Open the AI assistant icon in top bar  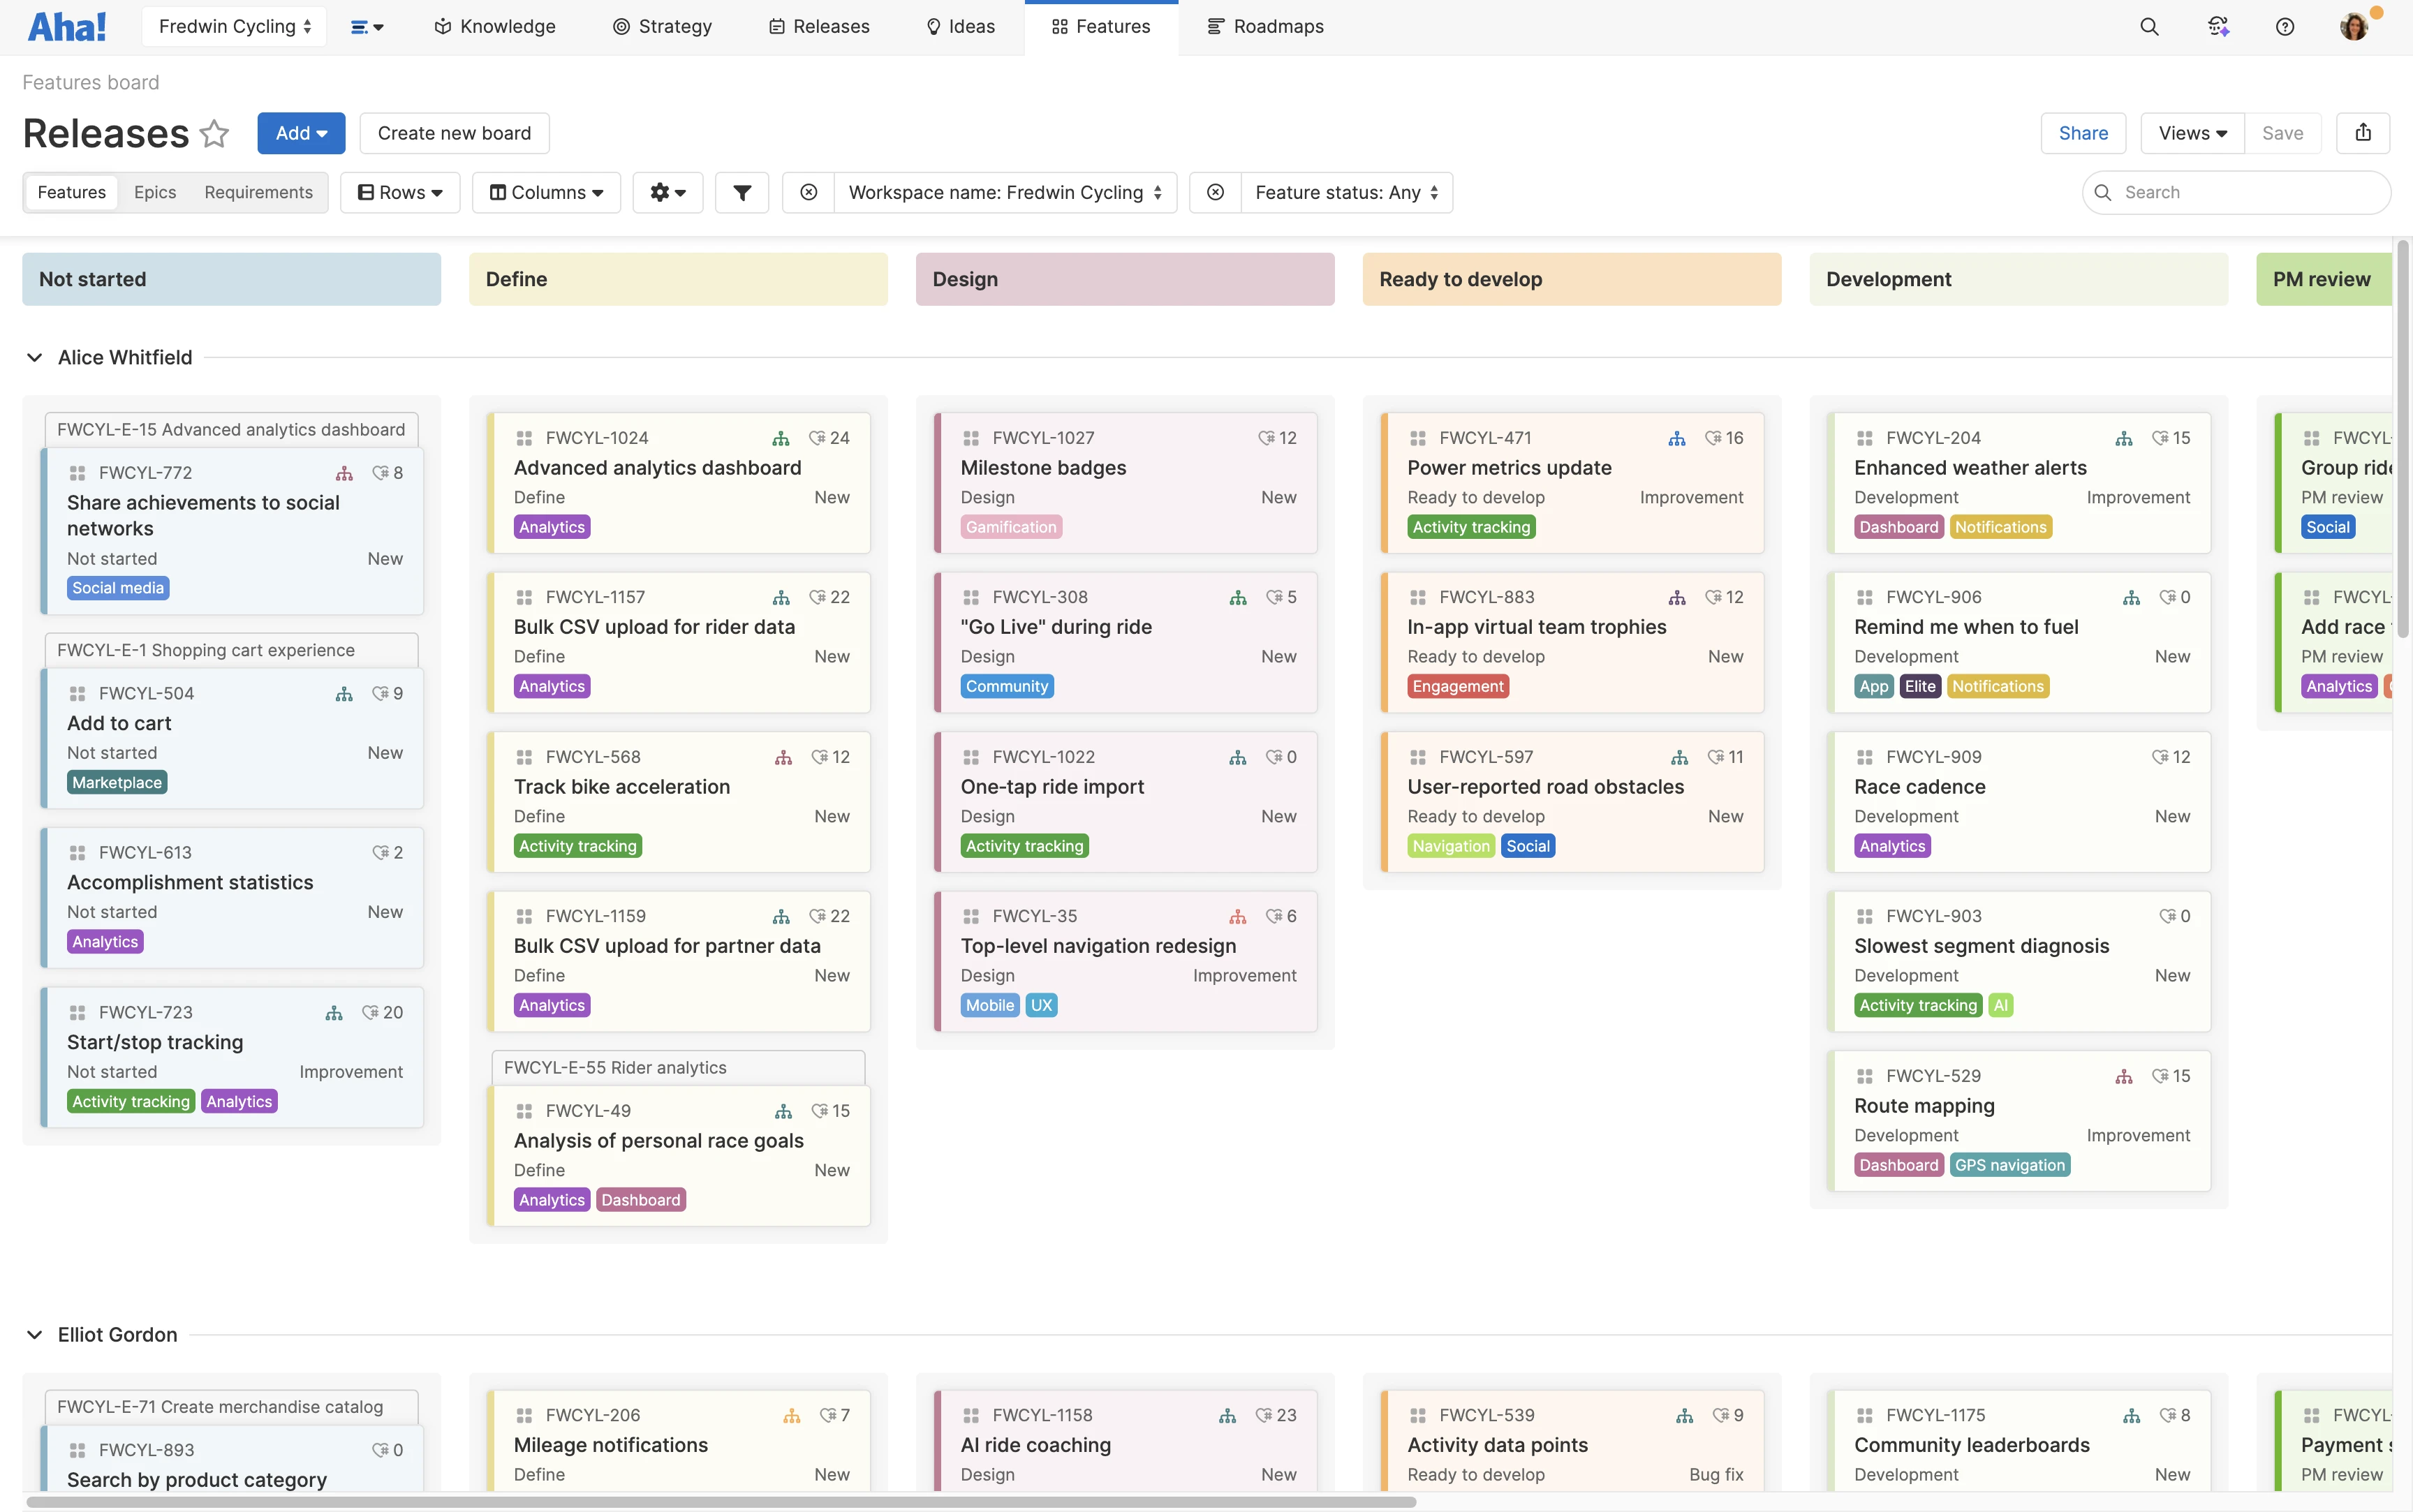pyautogui.click(x=2218, y=27)
